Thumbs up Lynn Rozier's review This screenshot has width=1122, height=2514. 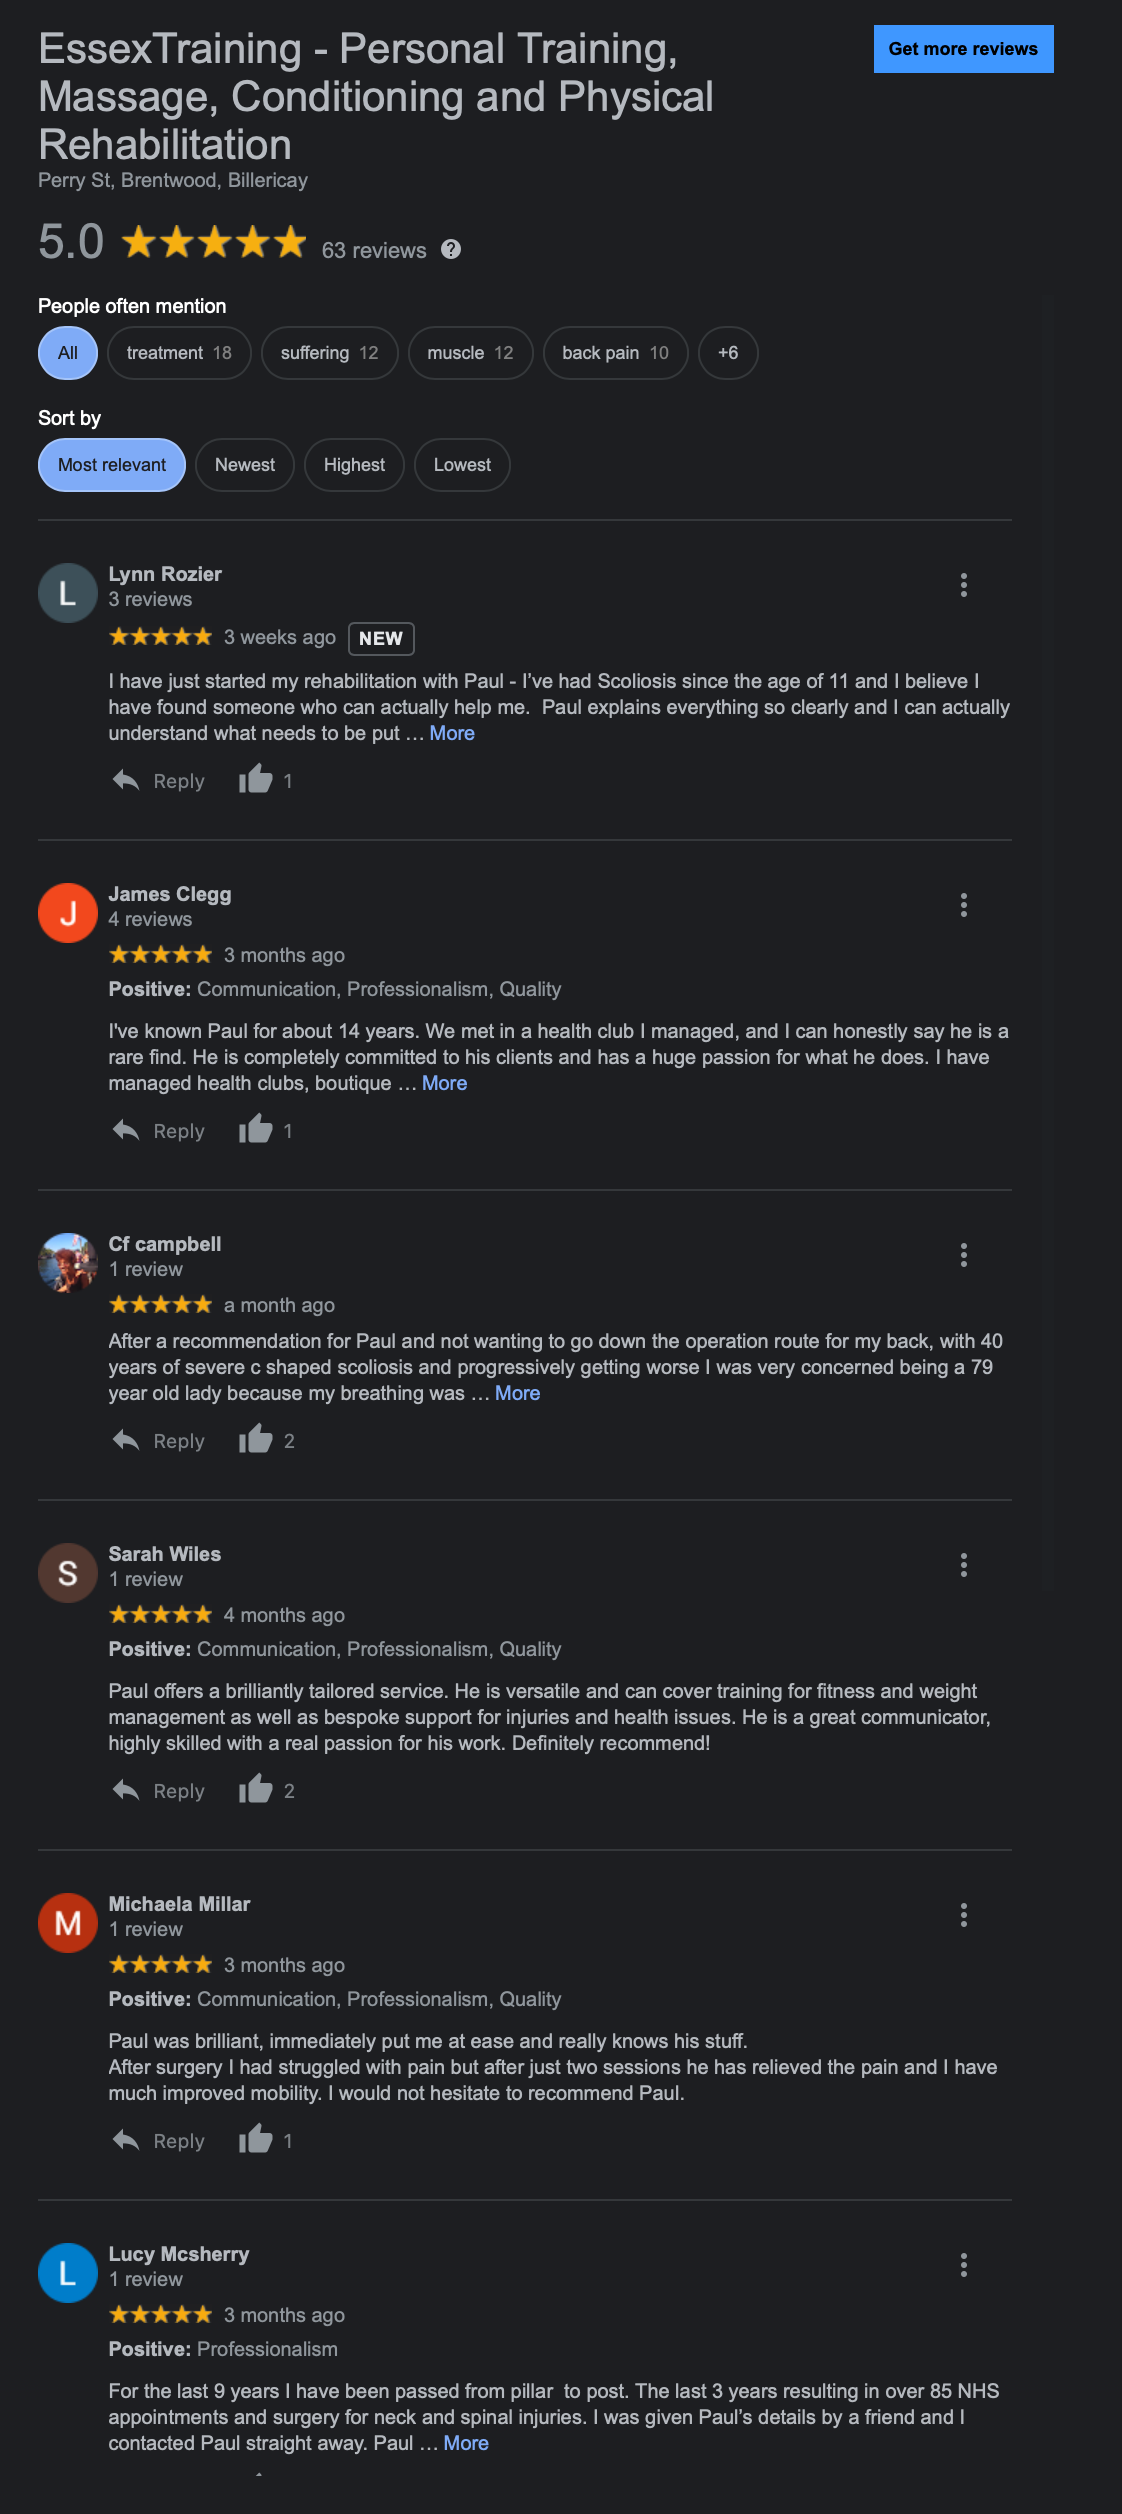click(256, 780)
